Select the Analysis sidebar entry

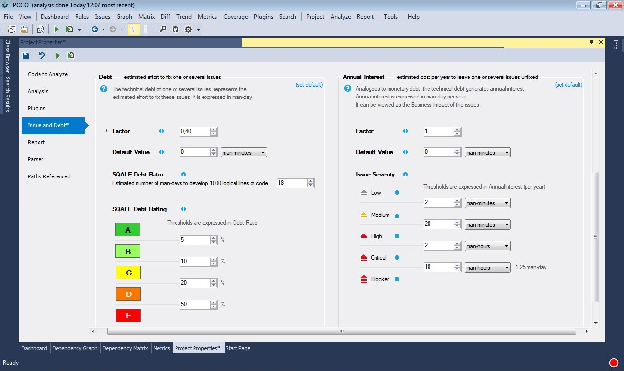[38, 91]
